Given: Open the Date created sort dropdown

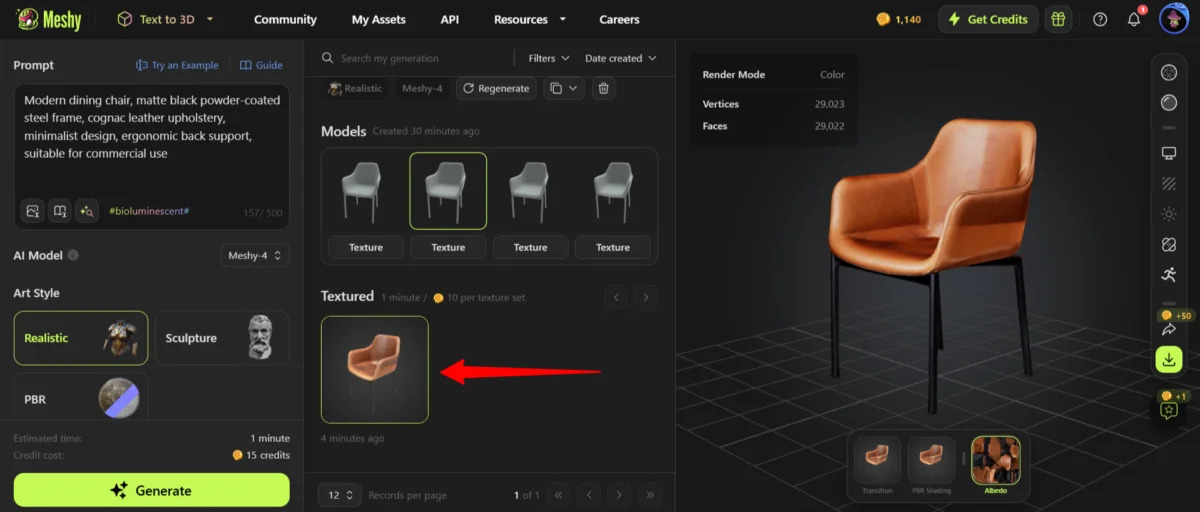Looking at the screenshot, I should pyautogui.click(x=620, y=58).
